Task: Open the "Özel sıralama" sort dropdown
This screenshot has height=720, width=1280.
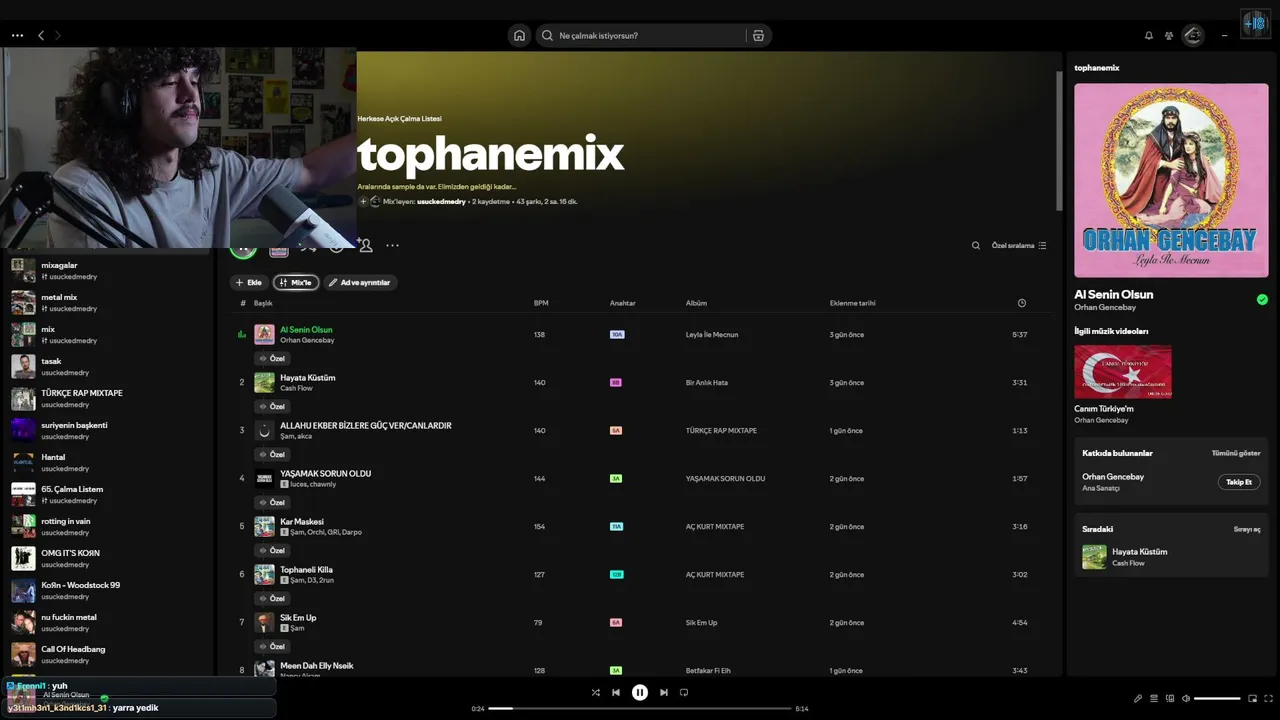Action: pos(1019,245)
